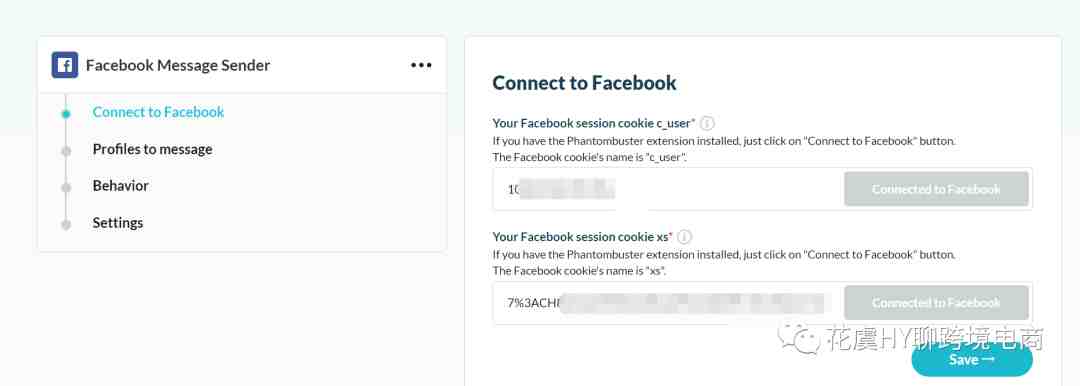Open the Behavior step
Viewport: 1080px width, 386px height.
pyautogui.click(x=121, y=186)
